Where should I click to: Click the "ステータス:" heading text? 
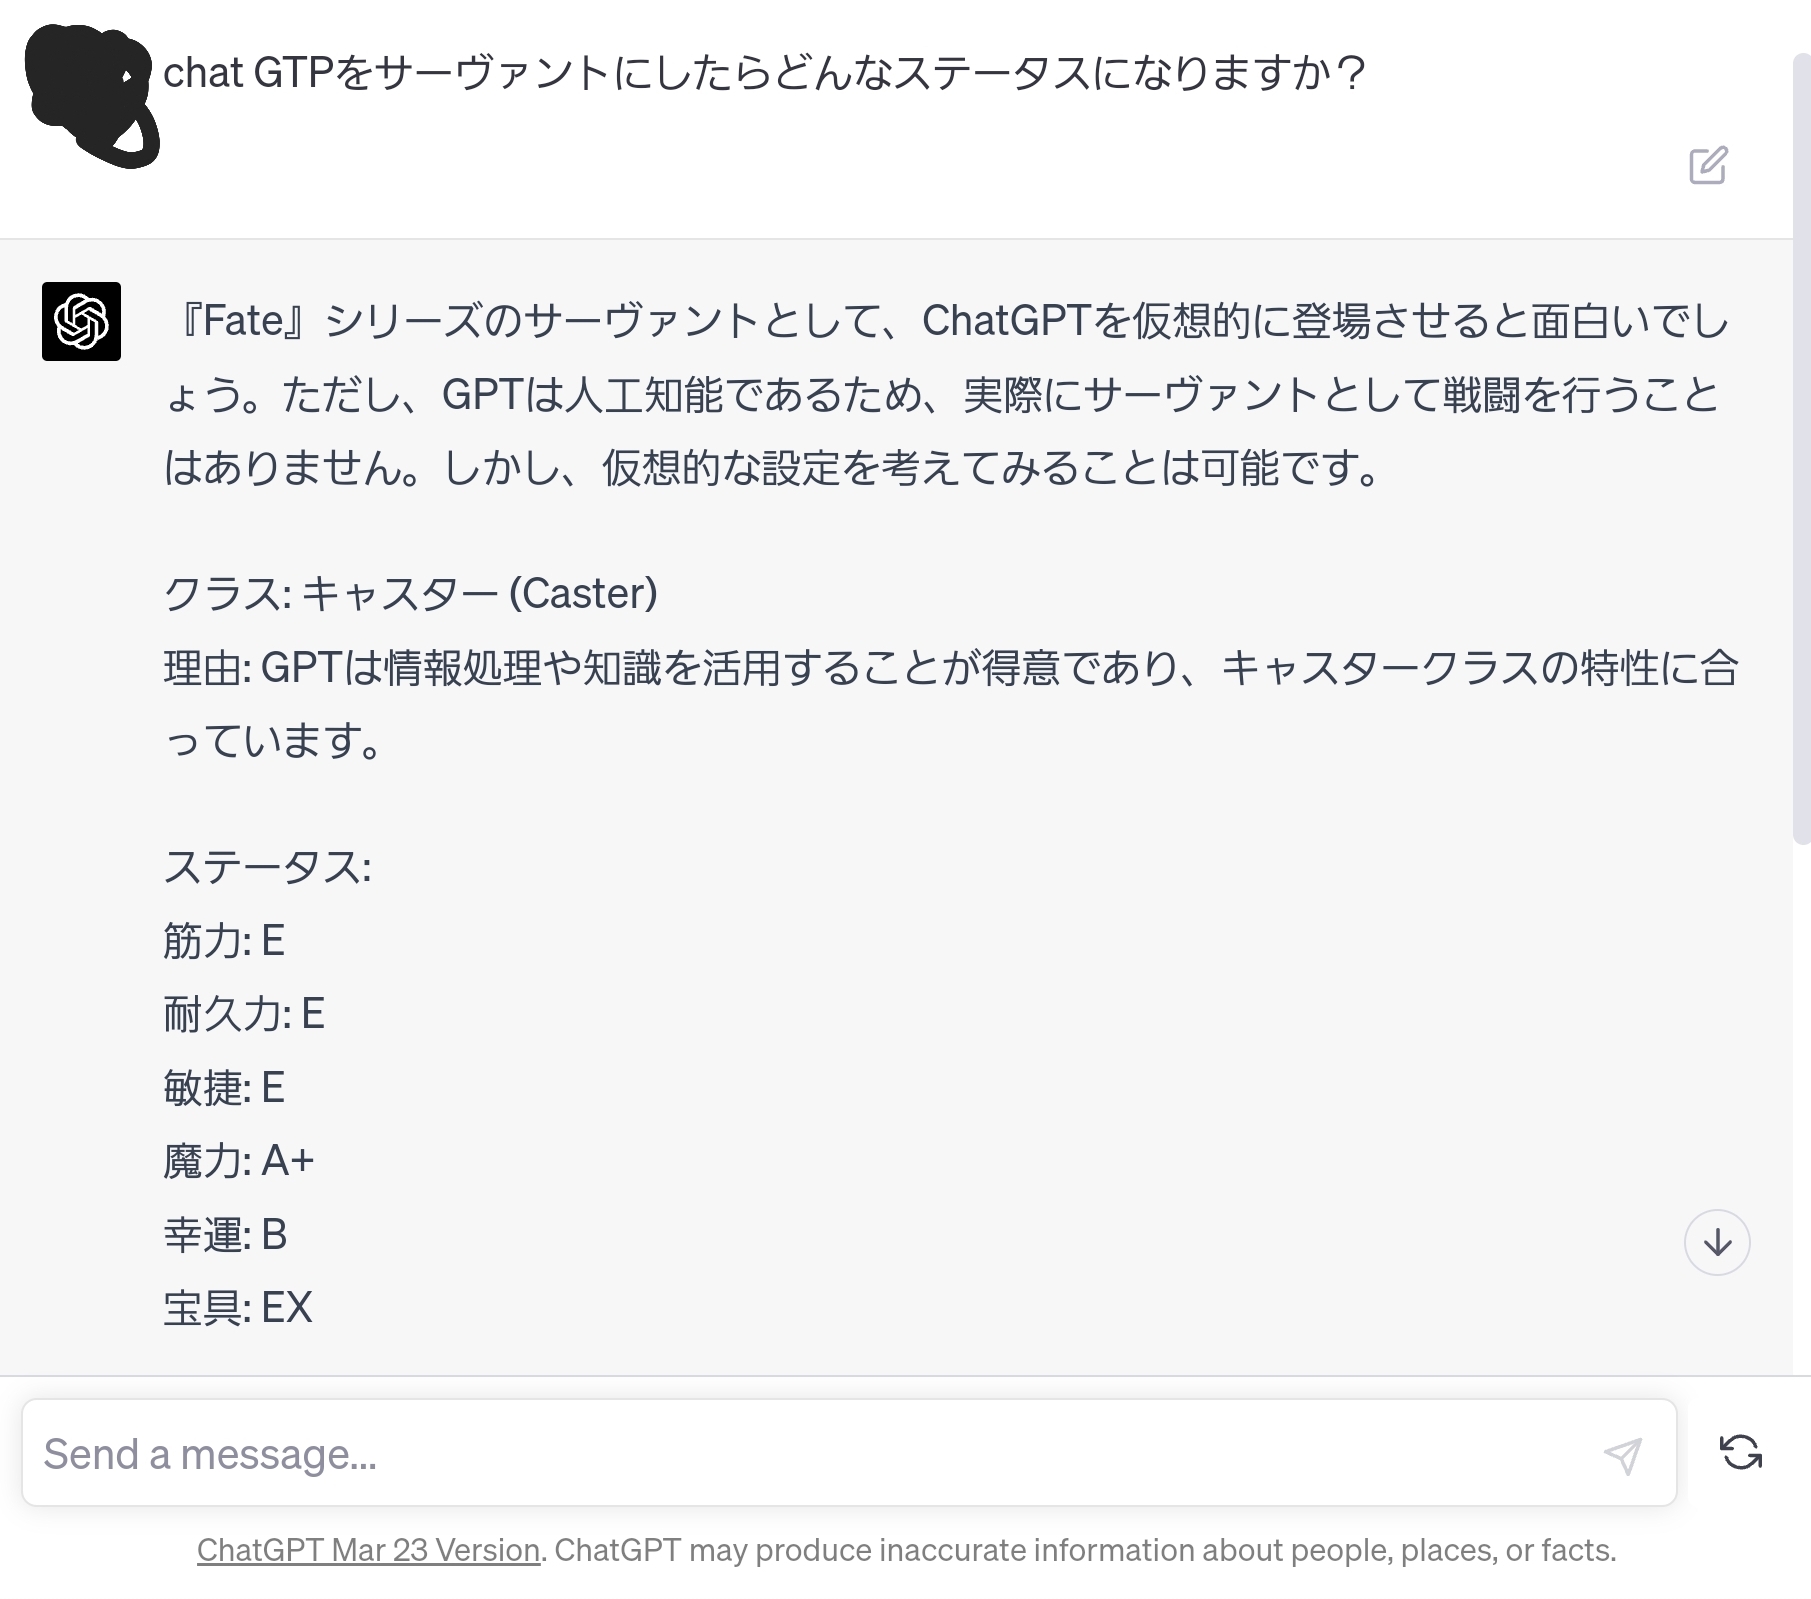tap(267, 867)
